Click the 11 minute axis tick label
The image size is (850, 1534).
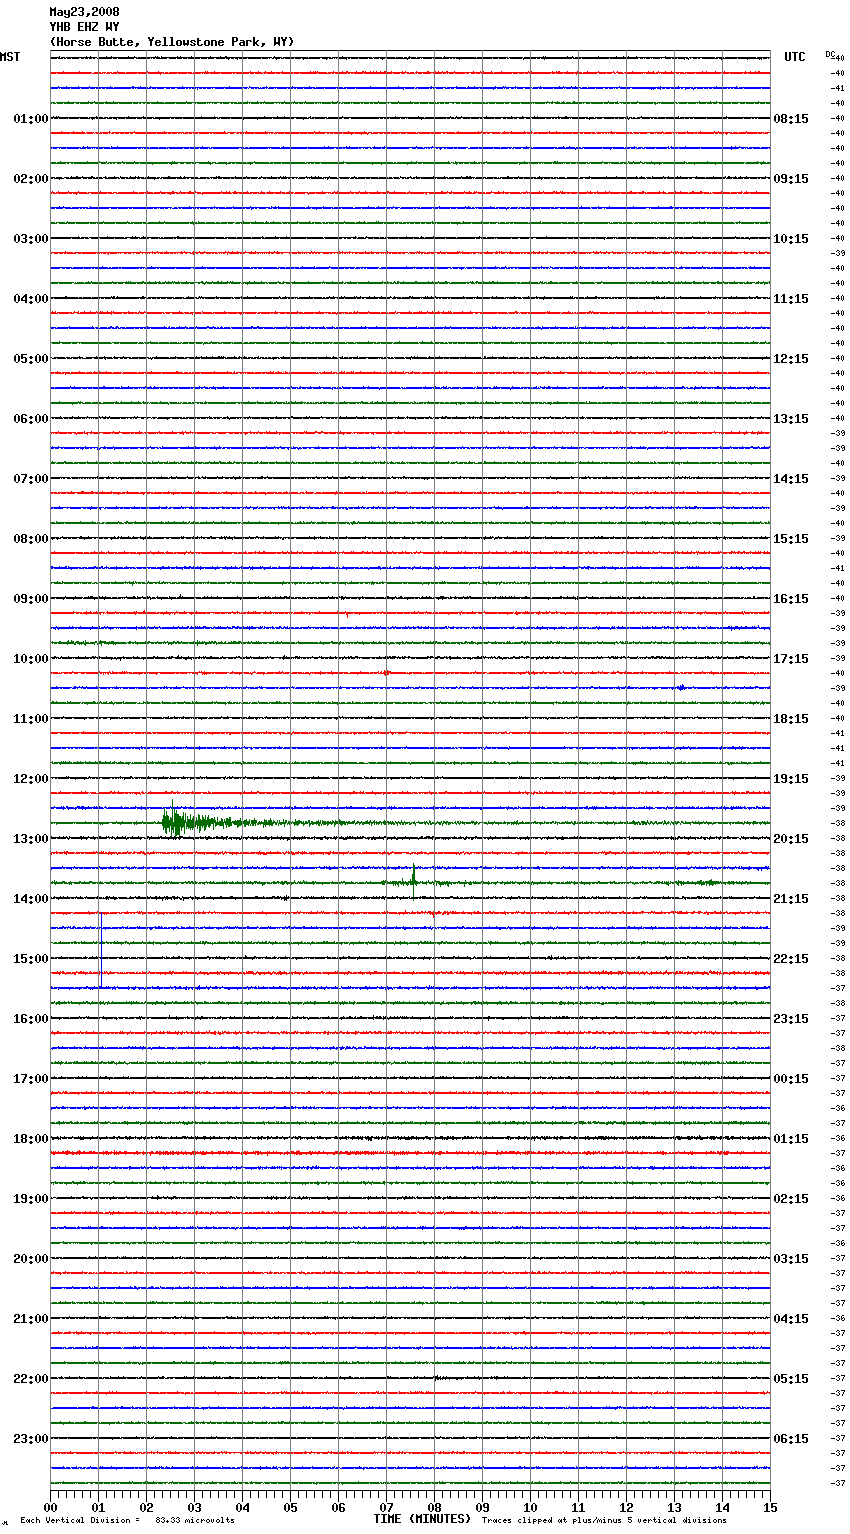pyautogui.click(x=579, y=1507)
